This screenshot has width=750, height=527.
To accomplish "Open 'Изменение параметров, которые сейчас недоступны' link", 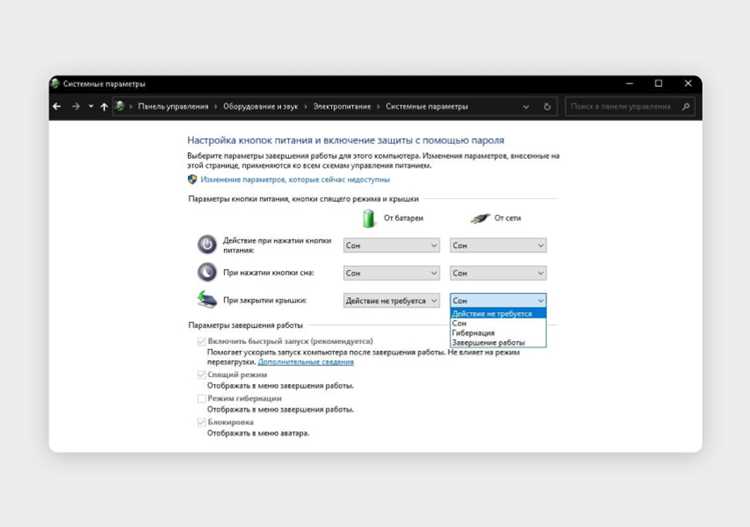I will pos(295,179).
